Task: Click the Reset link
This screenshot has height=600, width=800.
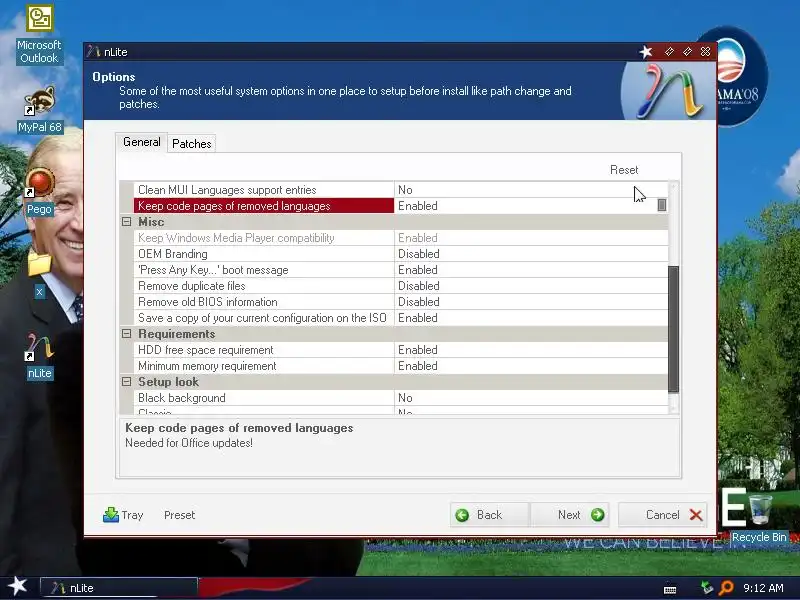Action: pos(624,170)
